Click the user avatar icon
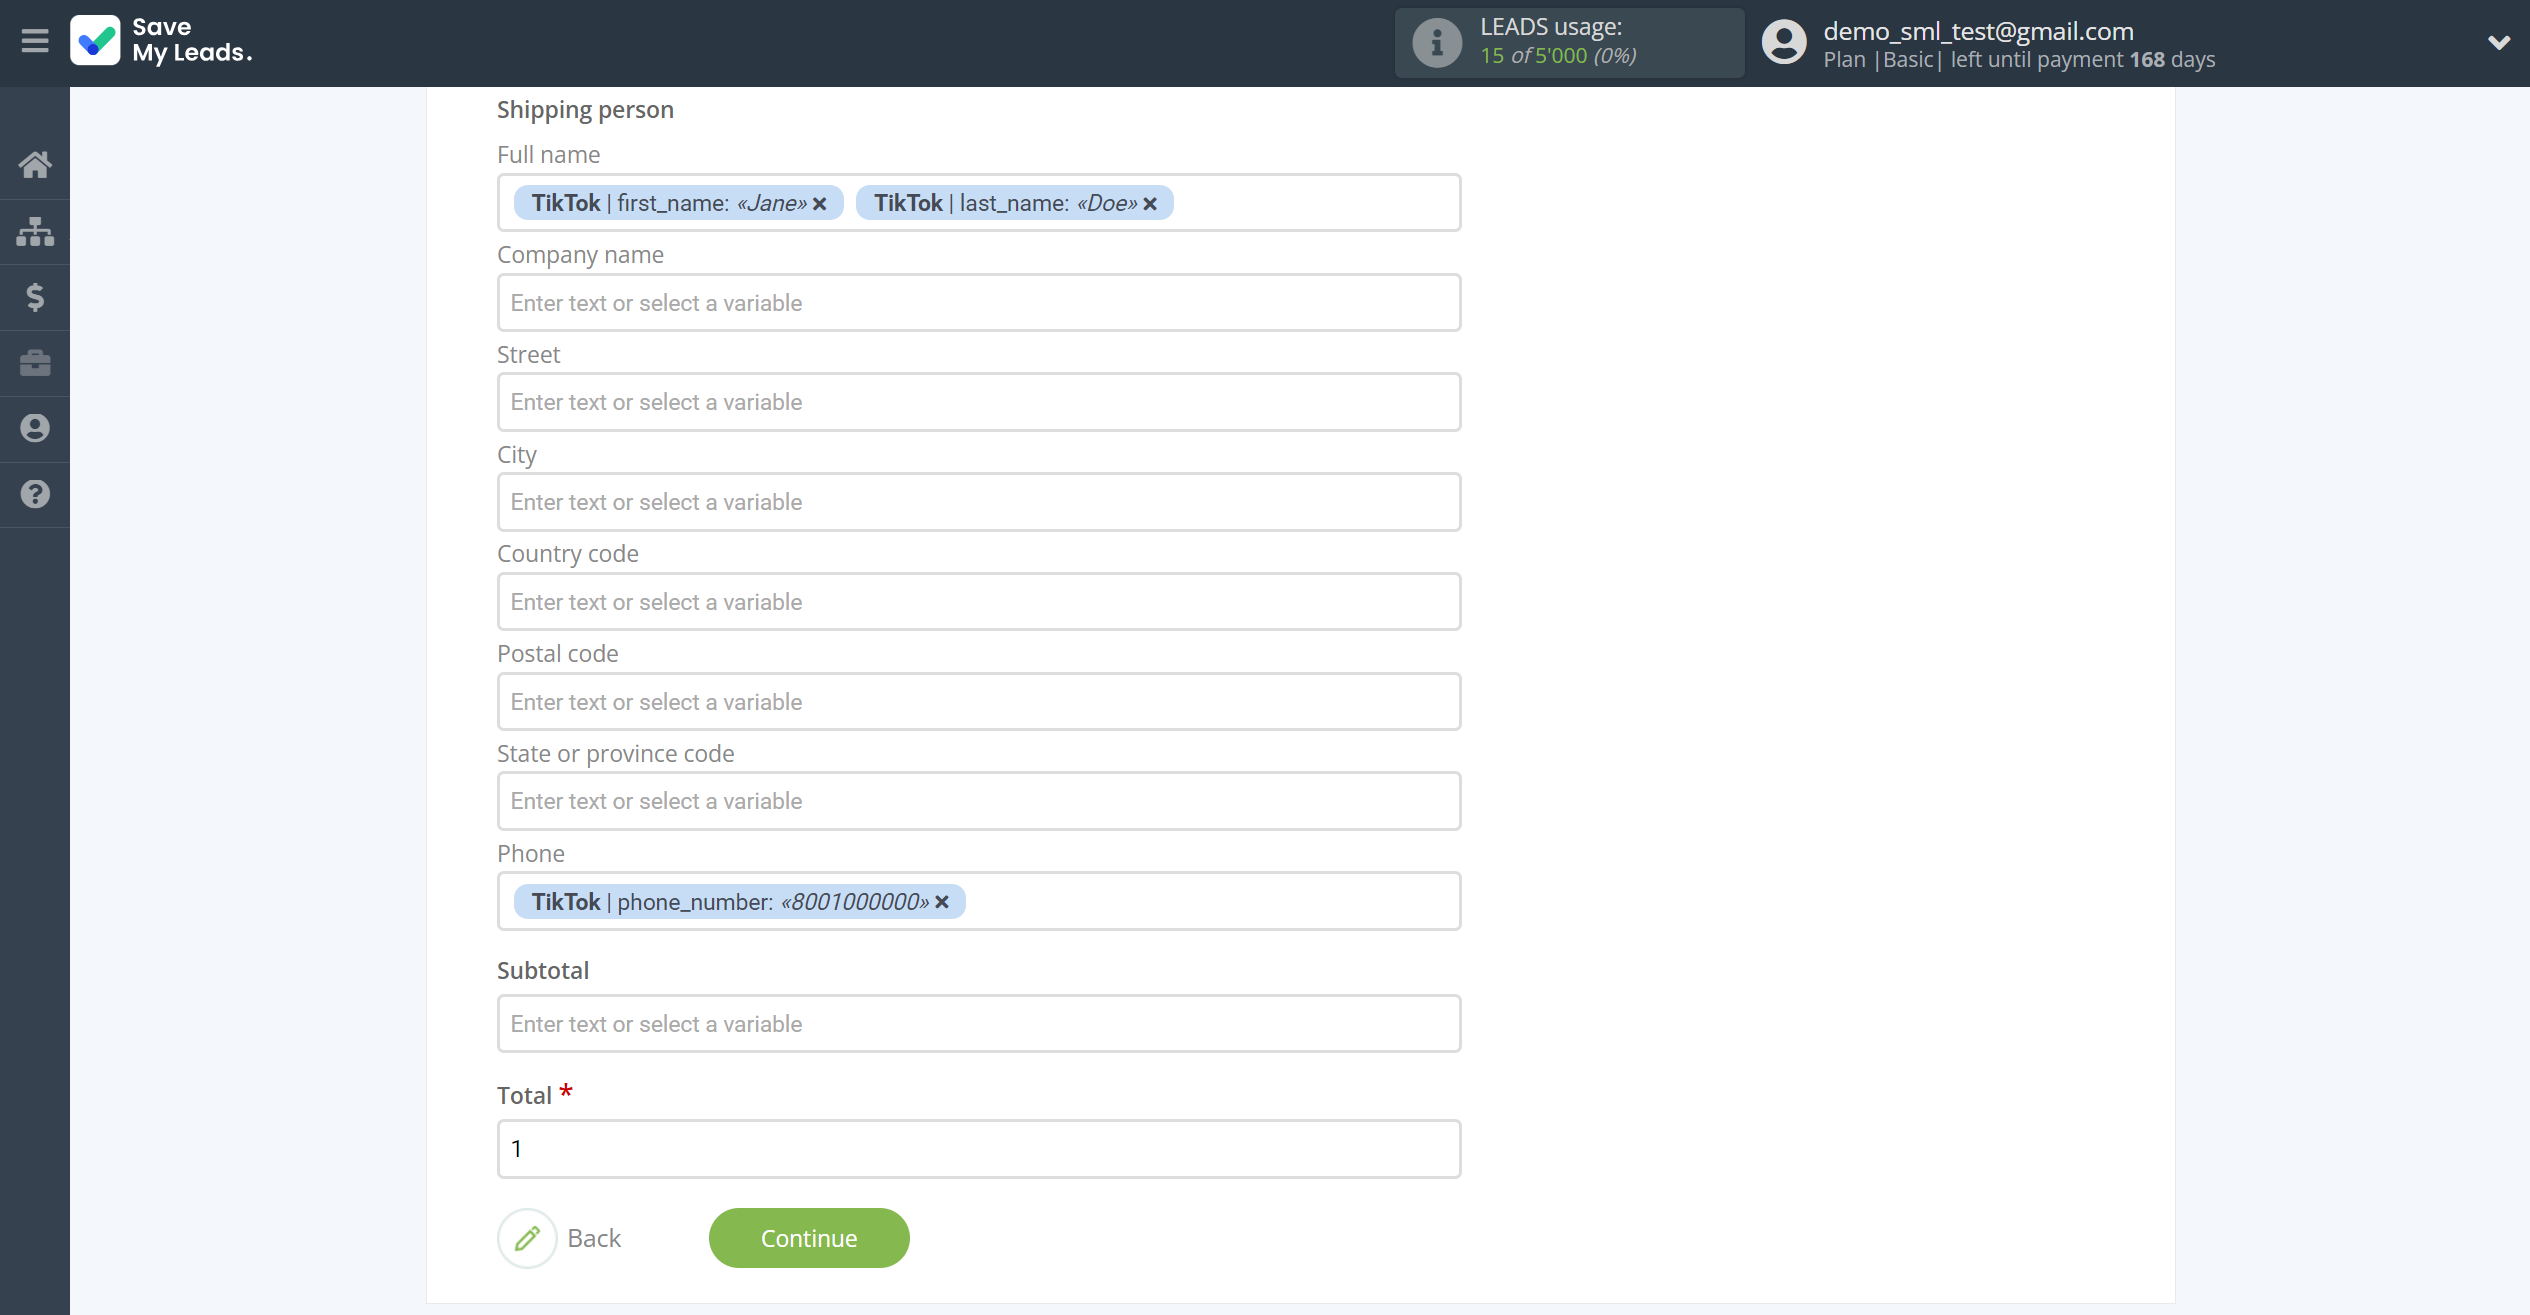Image resolution: width=2530 pixels, height=1315 pixels. point(1783,43)
